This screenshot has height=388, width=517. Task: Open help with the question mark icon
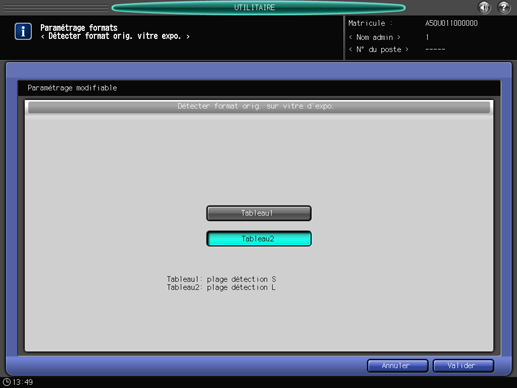pyautogui.click(x=504, y=7)
